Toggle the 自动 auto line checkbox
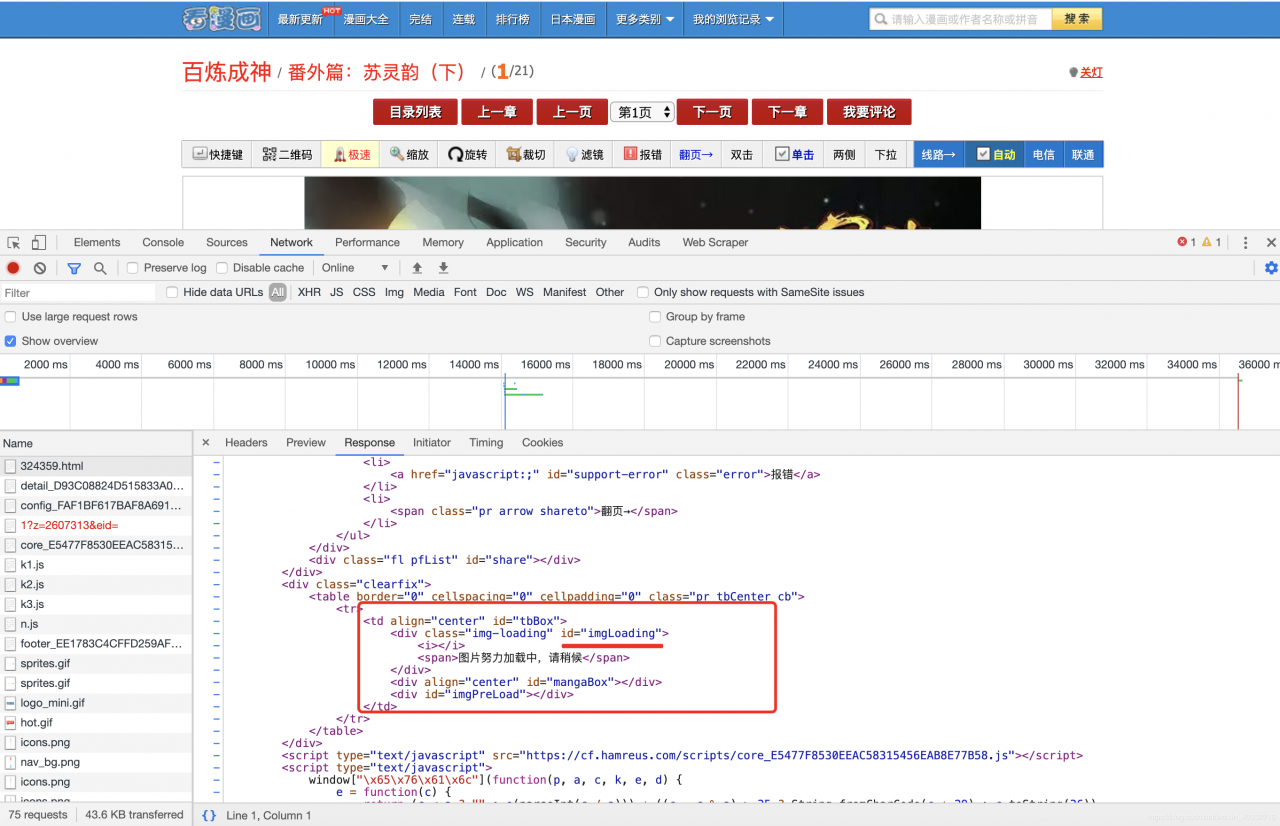The width and height of the screenshot is (1280, 826). pyautogui.click(x=983, y=154)
